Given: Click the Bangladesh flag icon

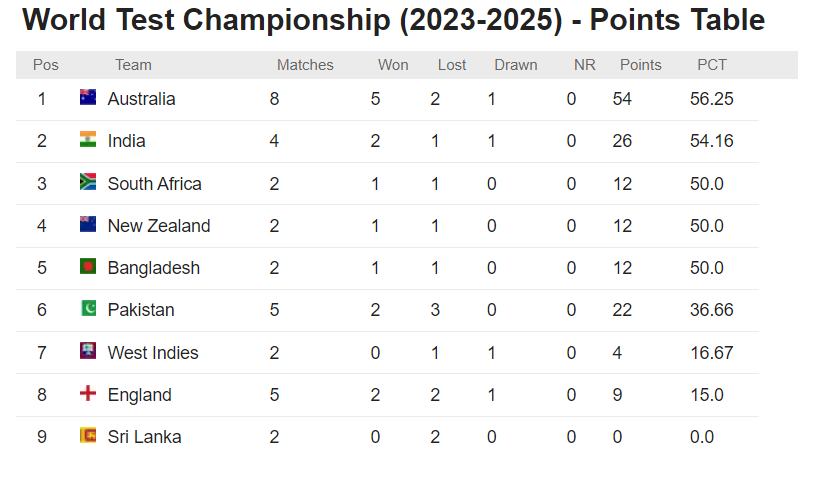Looking at the screenshot, I should pyautogui.click(x=88, y=267).
